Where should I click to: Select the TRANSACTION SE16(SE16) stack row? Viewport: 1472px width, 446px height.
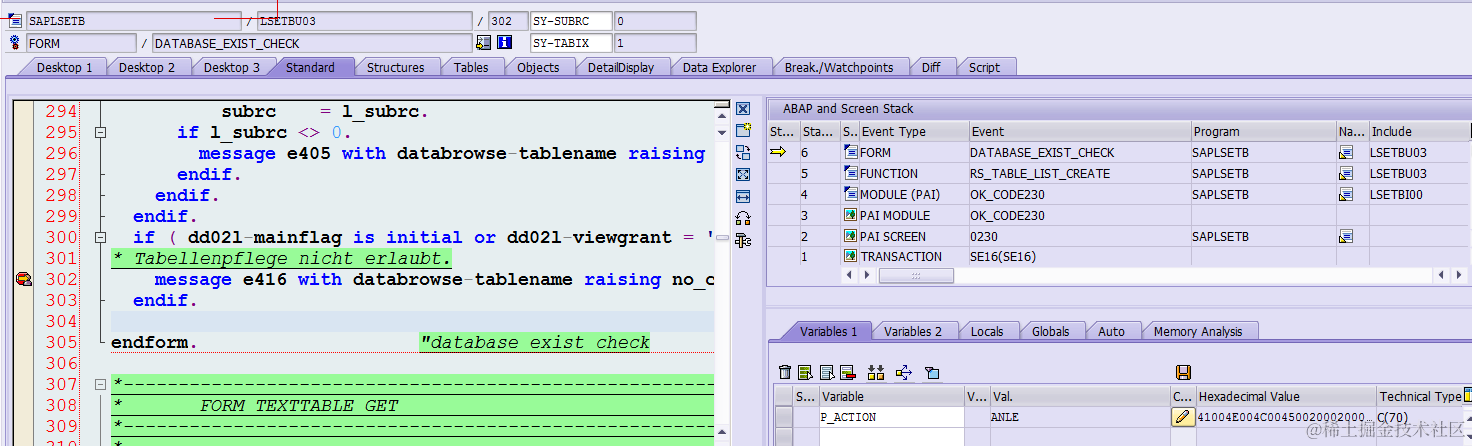tap(1118, 257)
